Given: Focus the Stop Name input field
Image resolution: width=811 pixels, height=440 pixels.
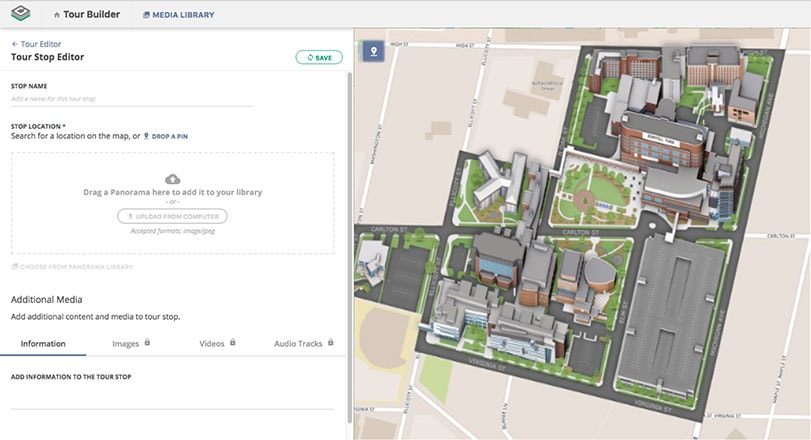Looking at the screenshot, I should 132,99.
